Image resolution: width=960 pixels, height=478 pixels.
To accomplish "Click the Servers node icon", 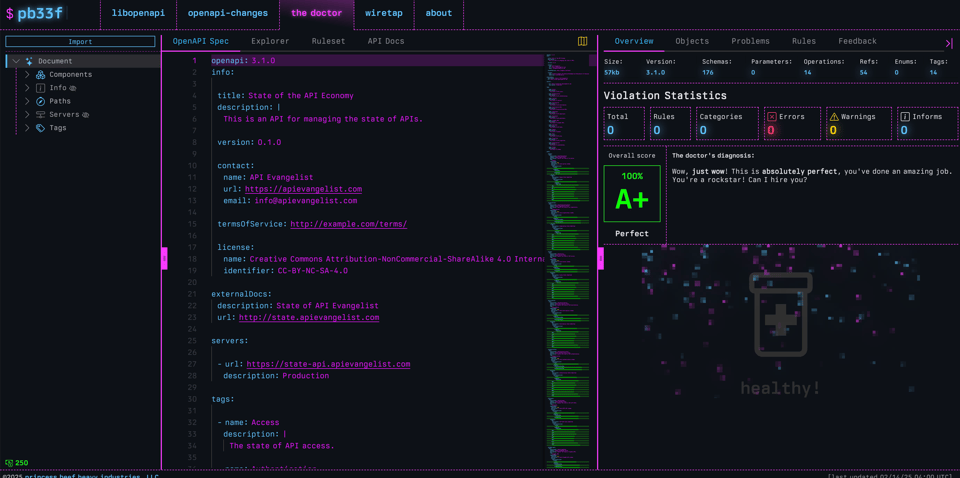I will [41, 115].
